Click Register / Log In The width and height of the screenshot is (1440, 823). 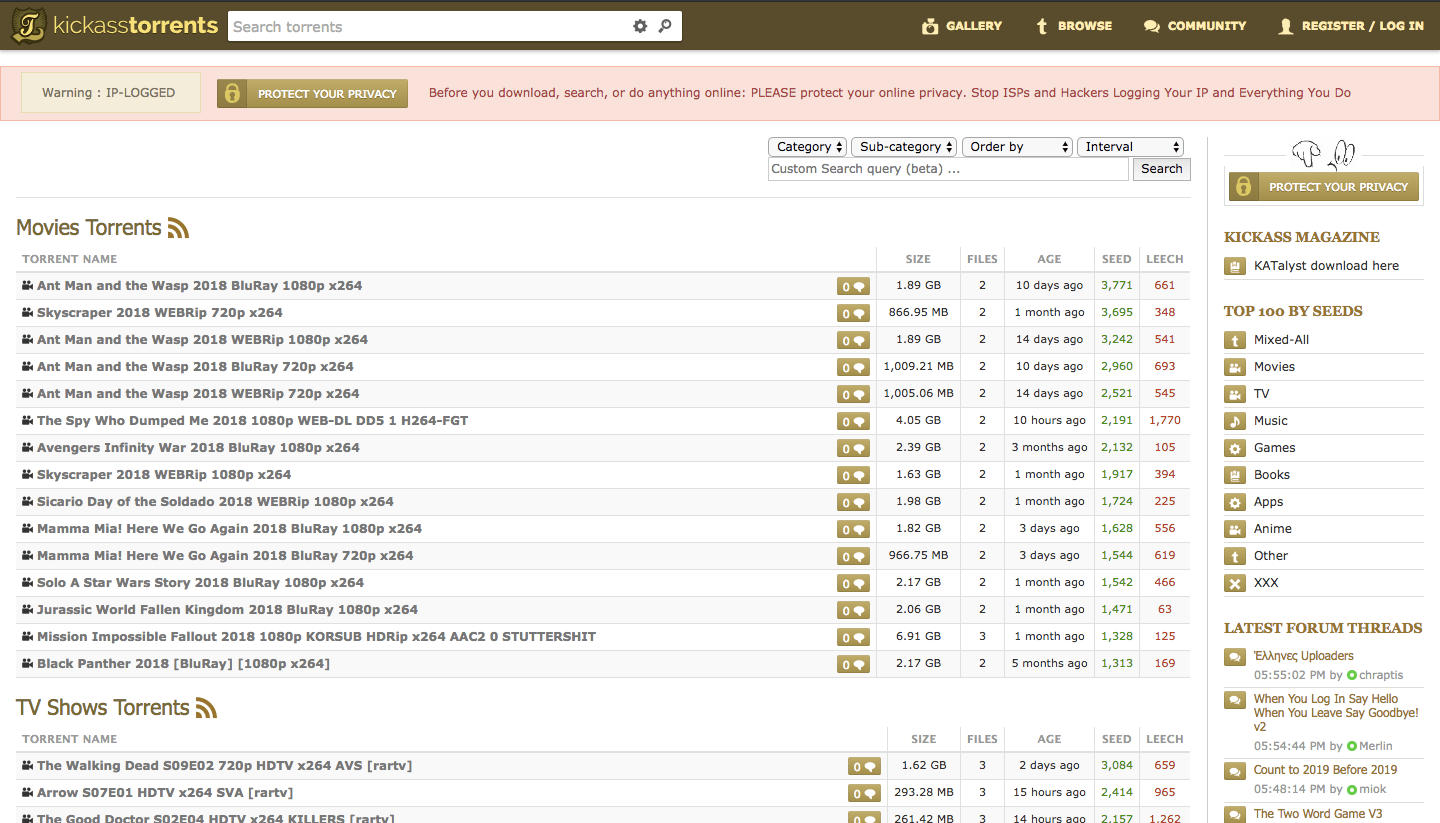pyautogui.click(x=1351, y=26)
